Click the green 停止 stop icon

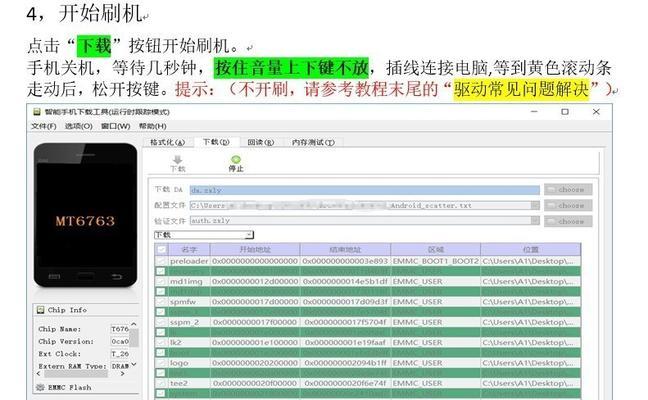236,159
